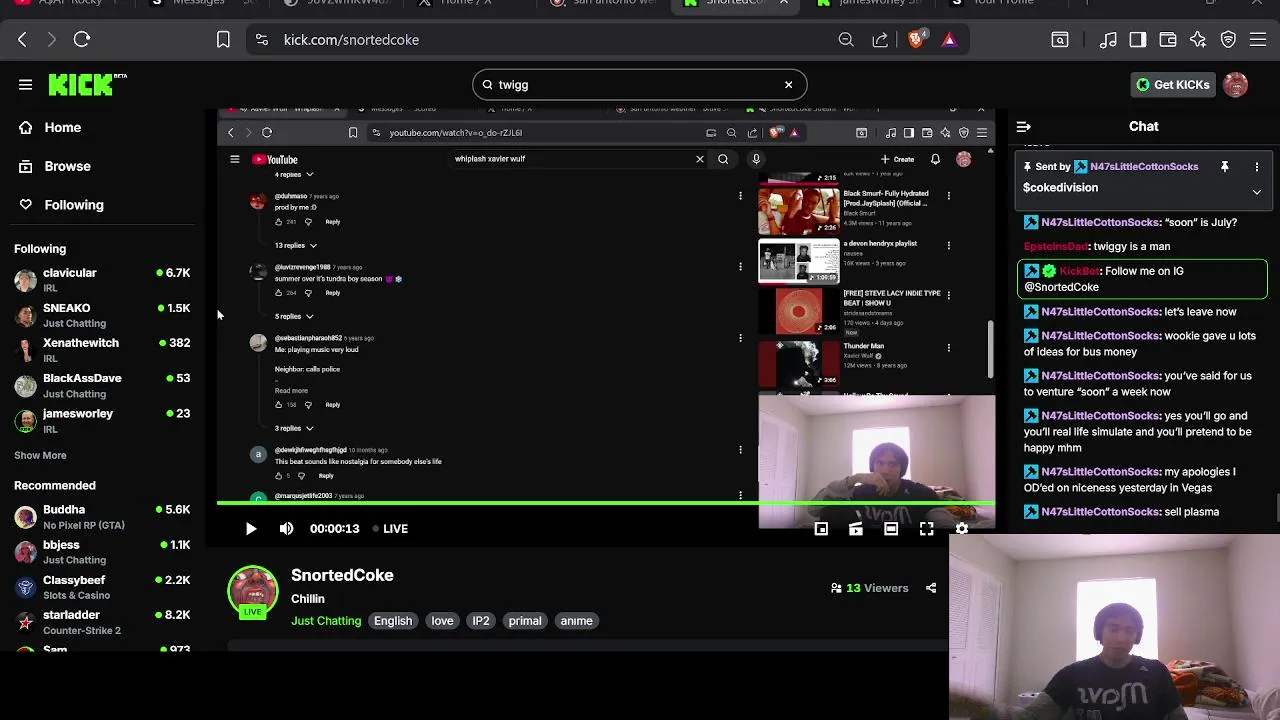Image resolution: width=1280 pixels, height=720 pixels.
Task: Collapse the chat panel
Action: tap(1023, 127)
